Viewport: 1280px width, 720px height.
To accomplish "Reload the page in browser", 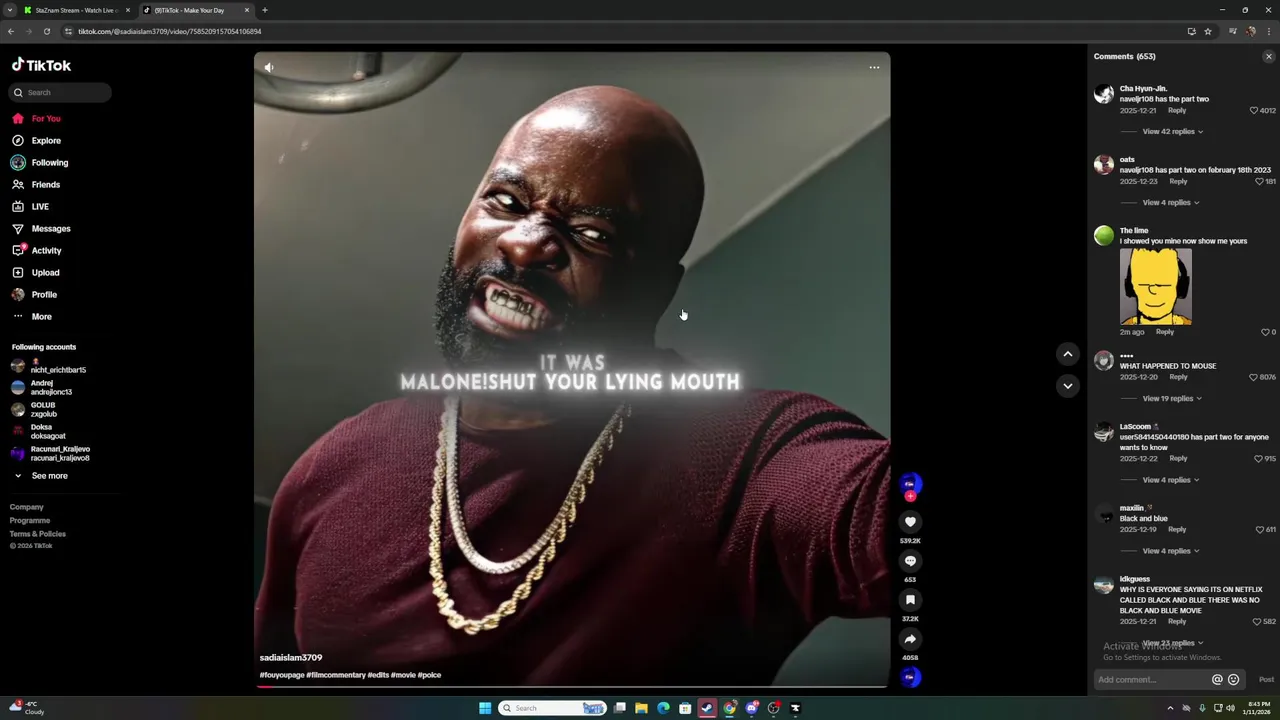I will (x=46, y=31).
